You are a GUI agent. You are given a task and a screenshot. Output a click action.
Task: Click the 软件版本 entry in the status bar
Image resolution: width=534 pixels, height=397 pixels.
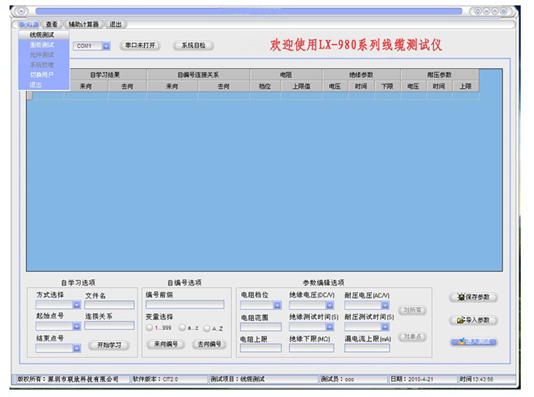click(169, 379)
